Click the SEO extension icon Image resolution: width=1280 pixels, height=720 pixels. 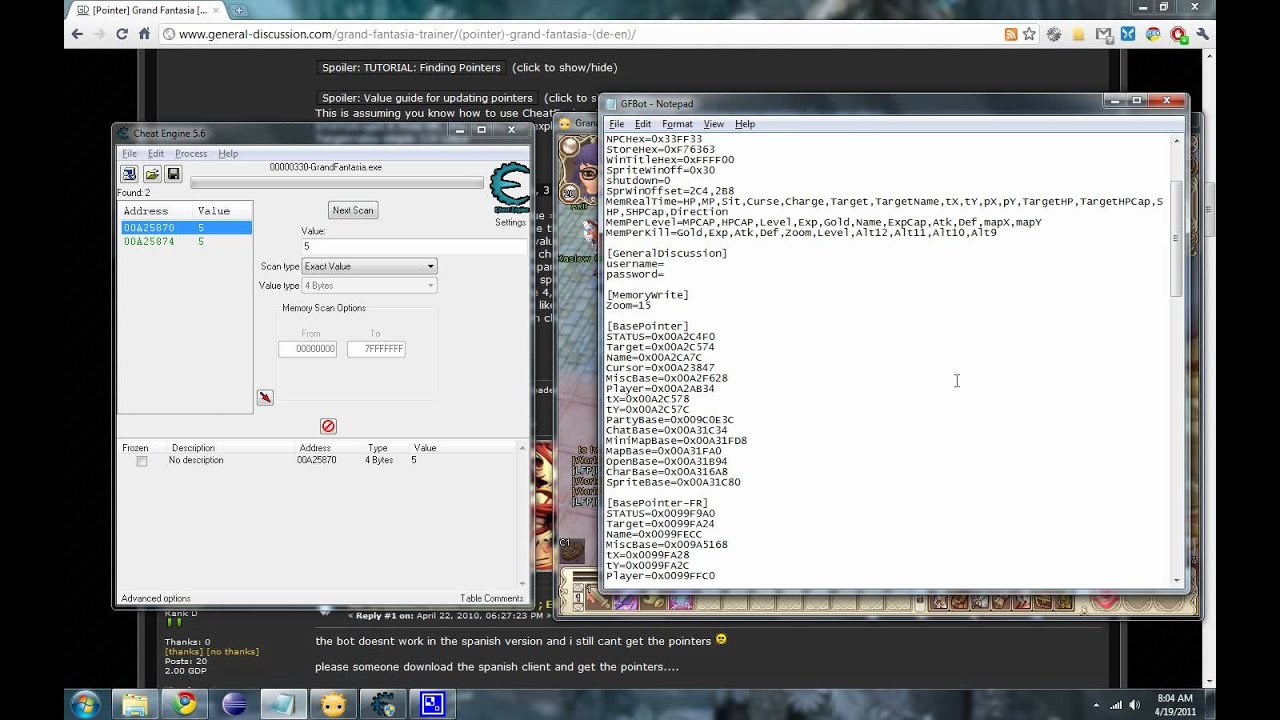[x=1154, y=34]
